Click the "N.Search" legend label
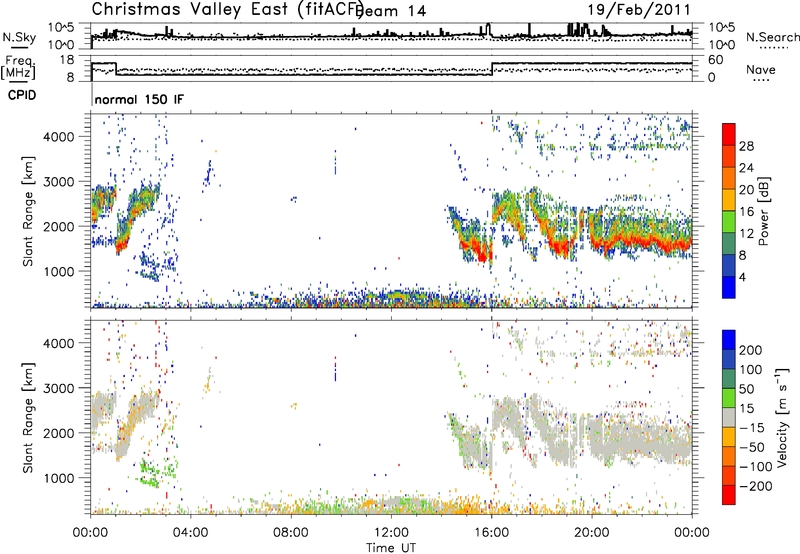Viewport: 800px width, 554px height. [773, 37]
